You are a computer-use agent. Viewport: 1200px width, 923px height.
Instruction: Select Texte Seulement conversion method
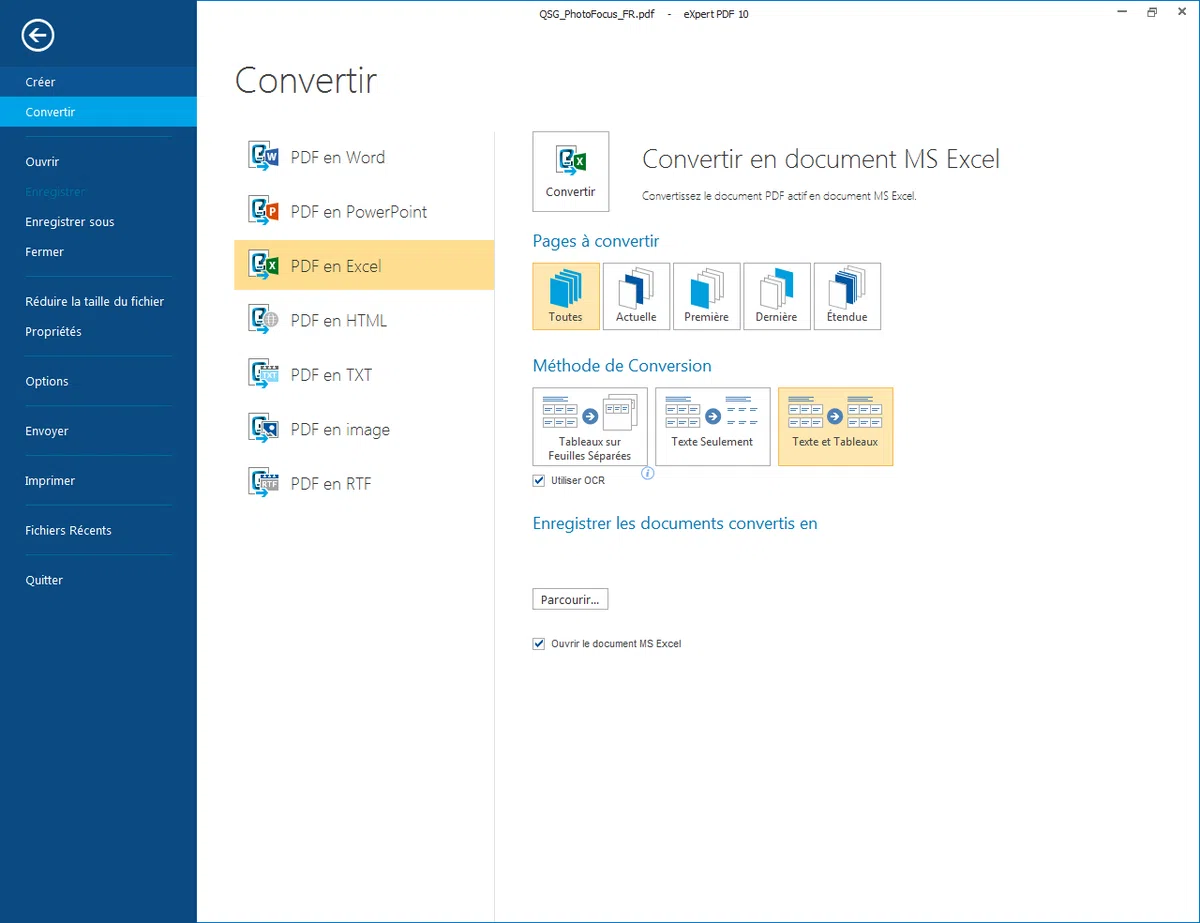point(713,427)
